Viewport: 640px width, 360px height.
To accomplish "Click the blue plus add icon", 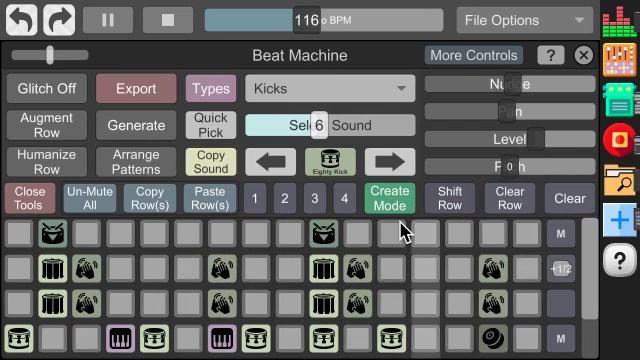I will point(619,220).
